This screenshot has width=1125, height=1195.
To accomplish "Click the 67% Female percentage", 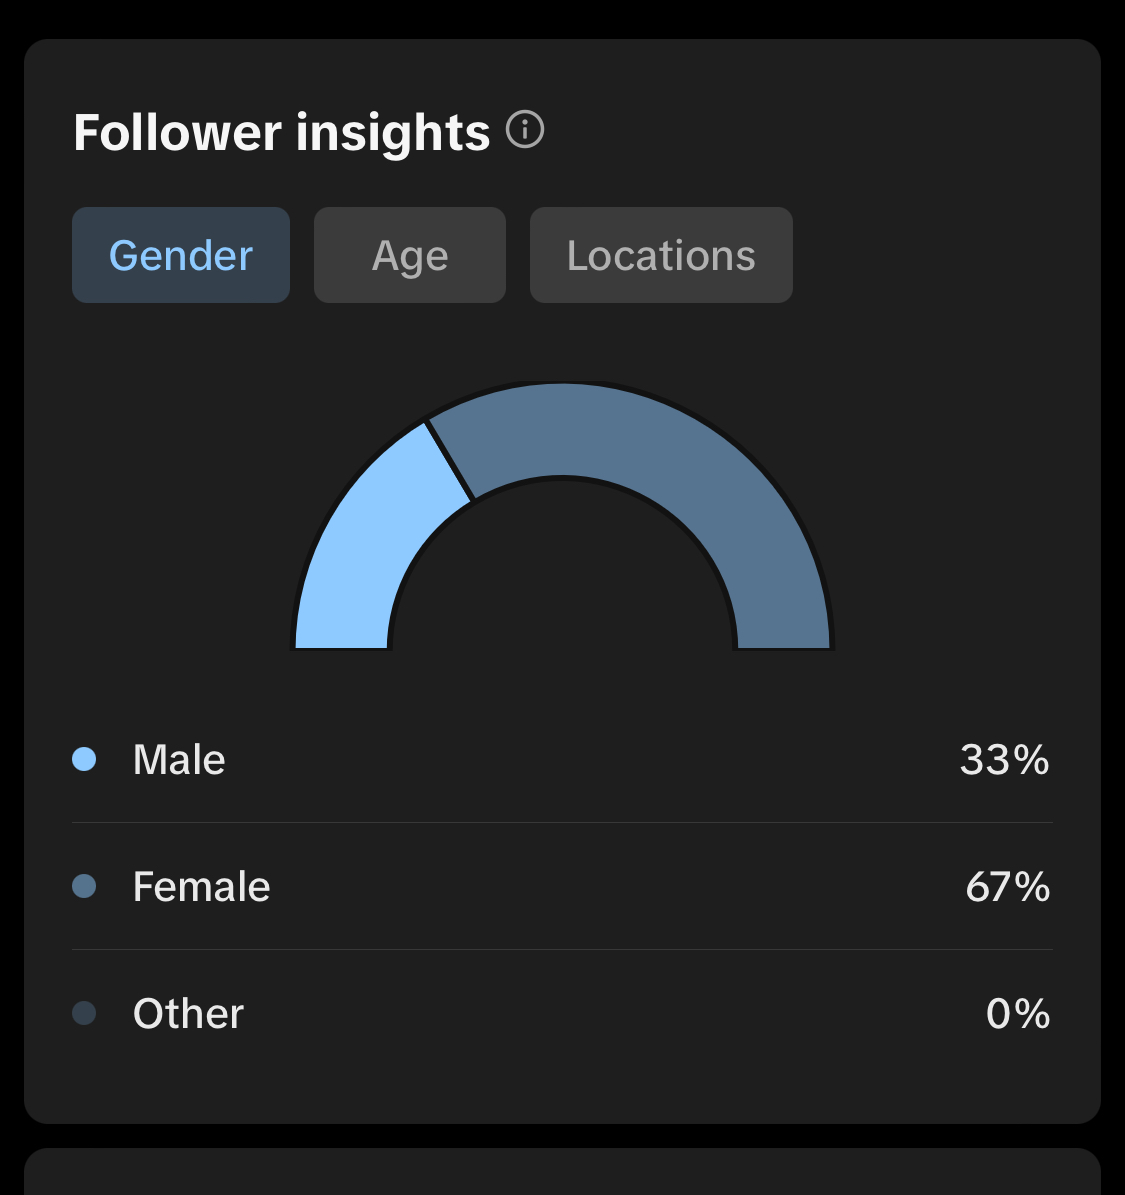I will point(1008,887).
